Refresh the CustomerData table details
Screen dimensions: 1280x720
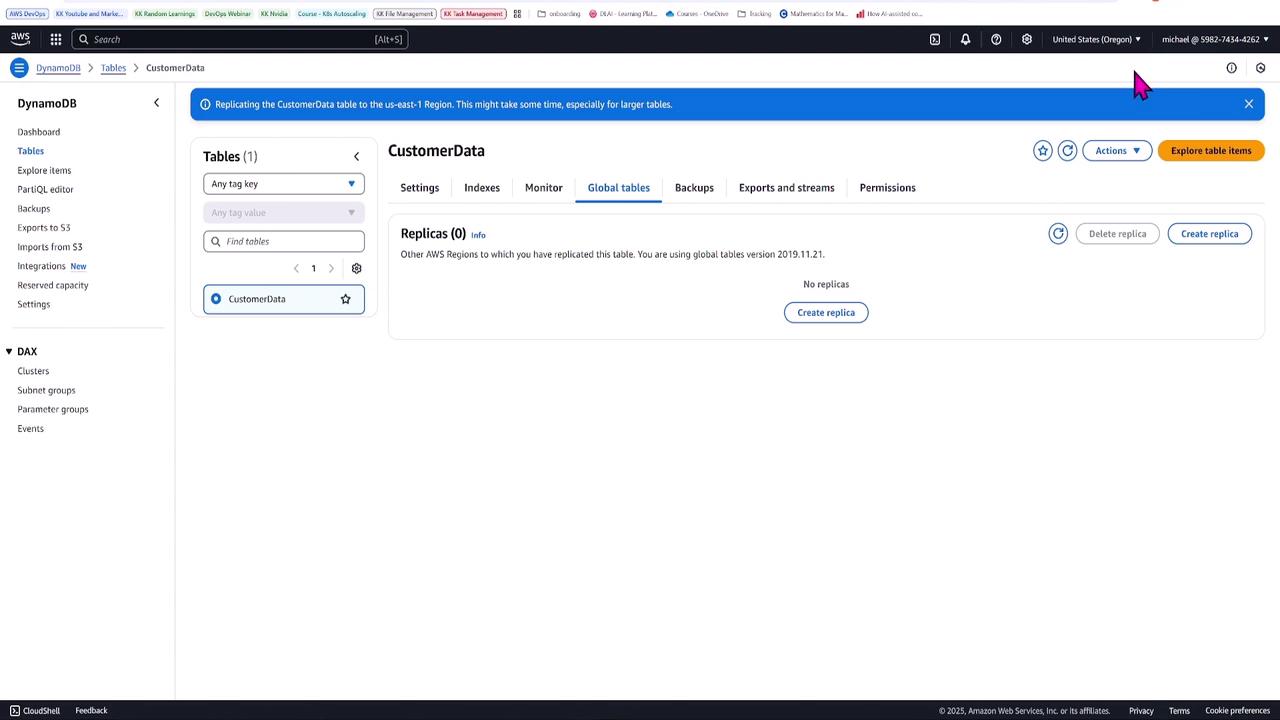1067,151
